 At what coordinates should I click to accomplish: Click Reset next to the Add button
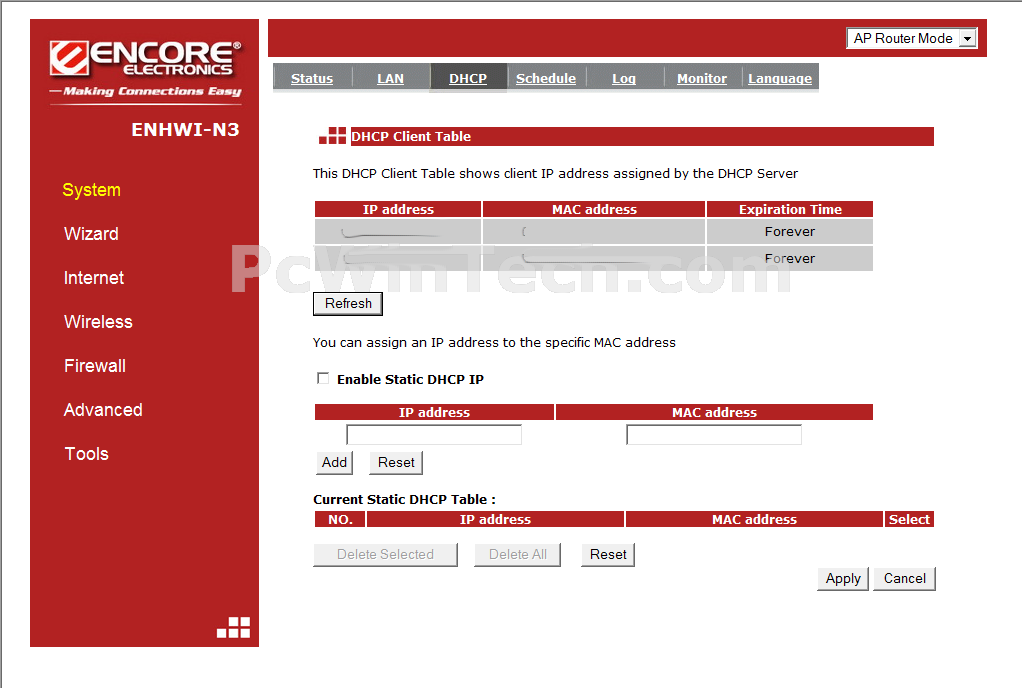click(396, 463)
